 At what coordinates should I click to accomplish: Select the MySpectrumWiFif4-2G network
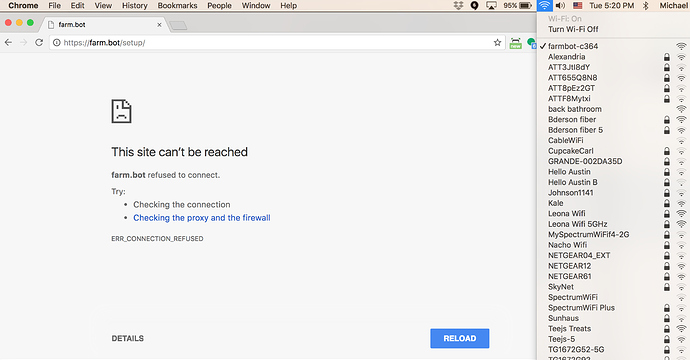tap(613, 235)
